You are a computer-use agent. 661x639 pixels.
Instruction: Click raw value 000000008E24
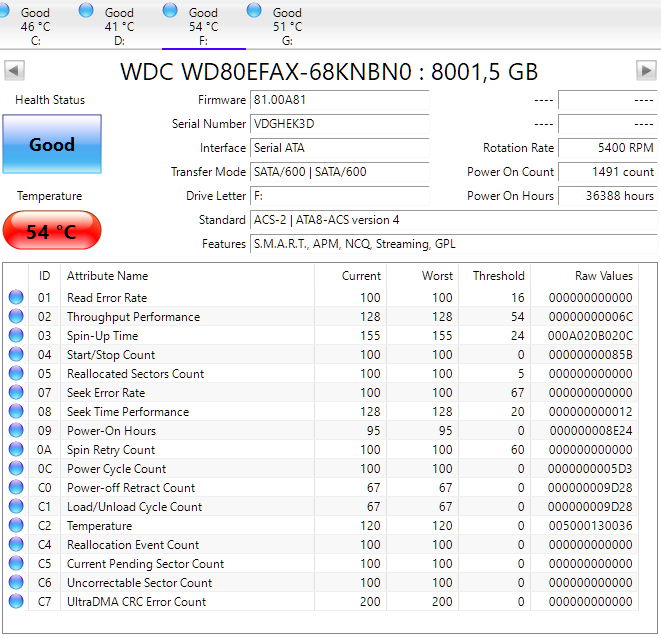(x=591, y=431)
